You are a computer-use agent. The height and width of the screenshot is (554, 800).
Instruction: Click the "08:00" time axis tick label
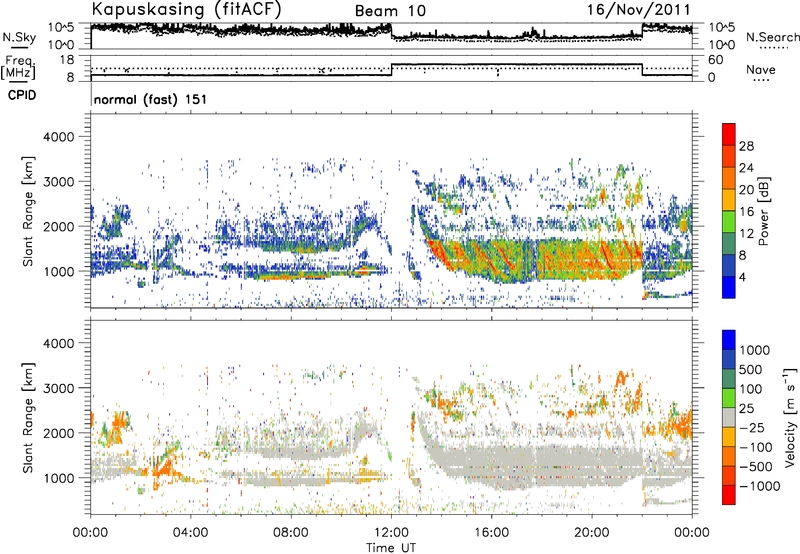[291, 533]
